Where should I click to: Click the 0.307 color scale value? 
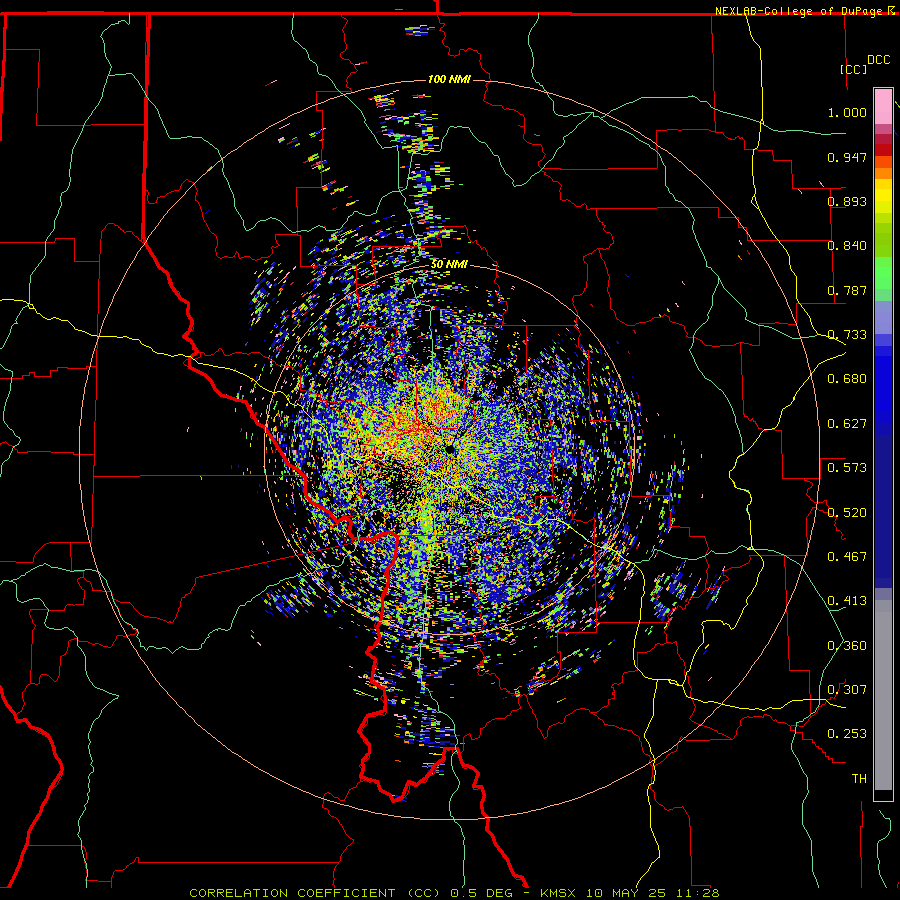tap(847, 690)
